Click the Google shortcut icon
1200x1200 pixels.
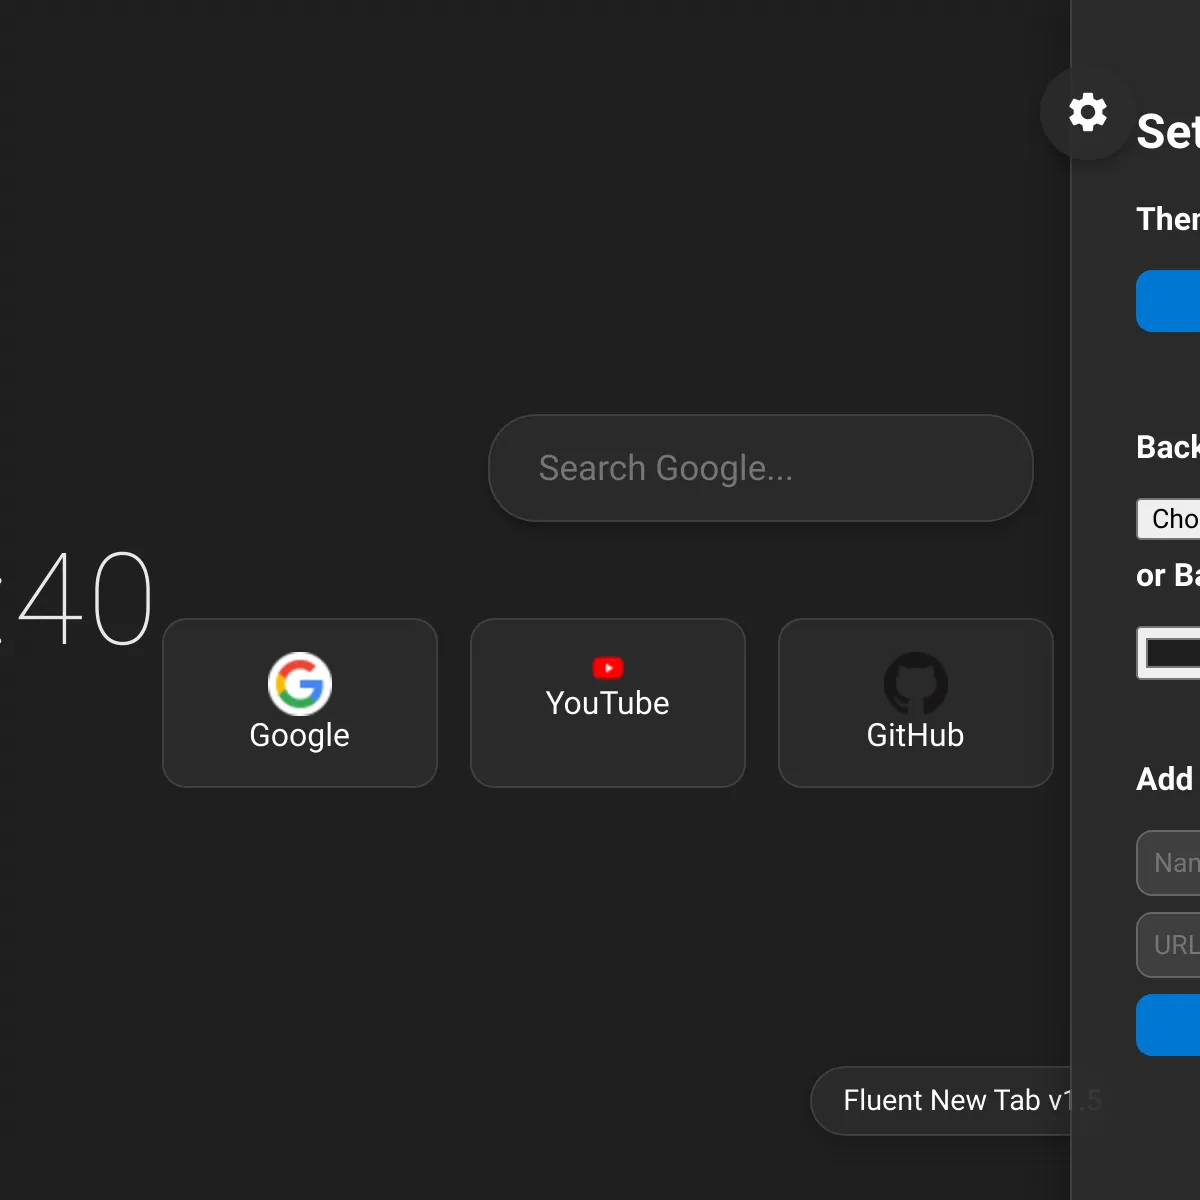point(299,703)
